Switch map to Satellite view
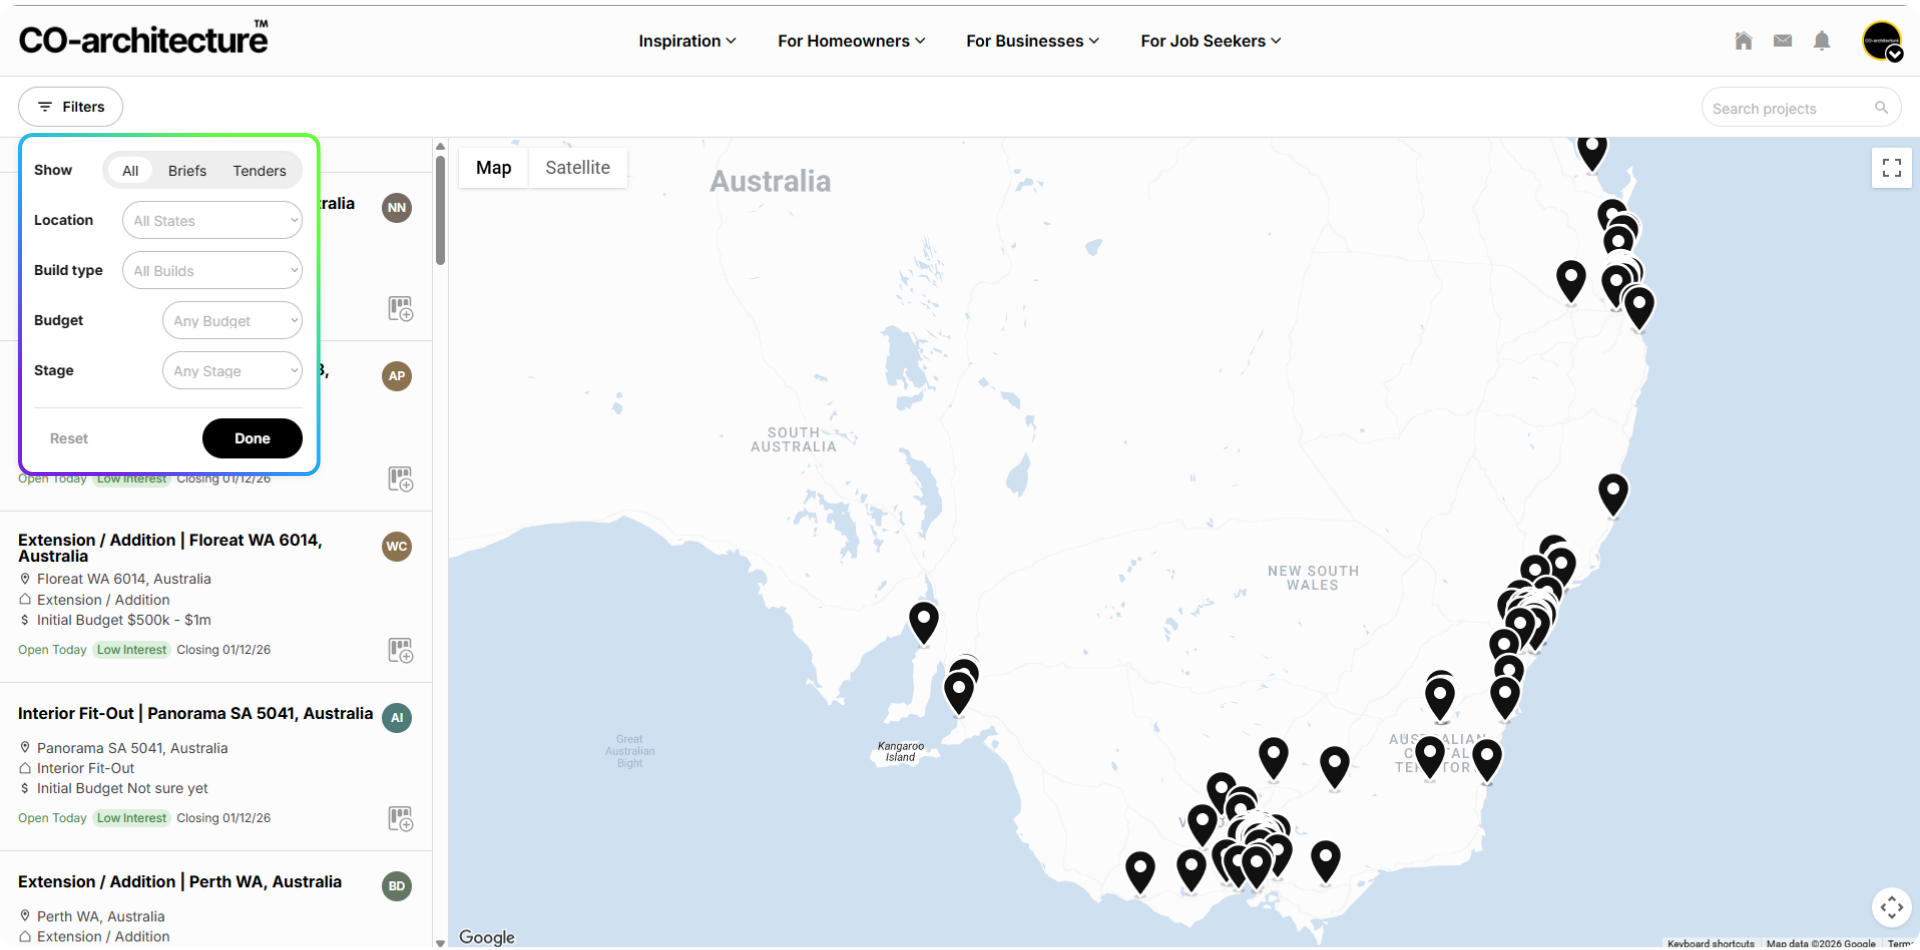 (x=577, y=168)
